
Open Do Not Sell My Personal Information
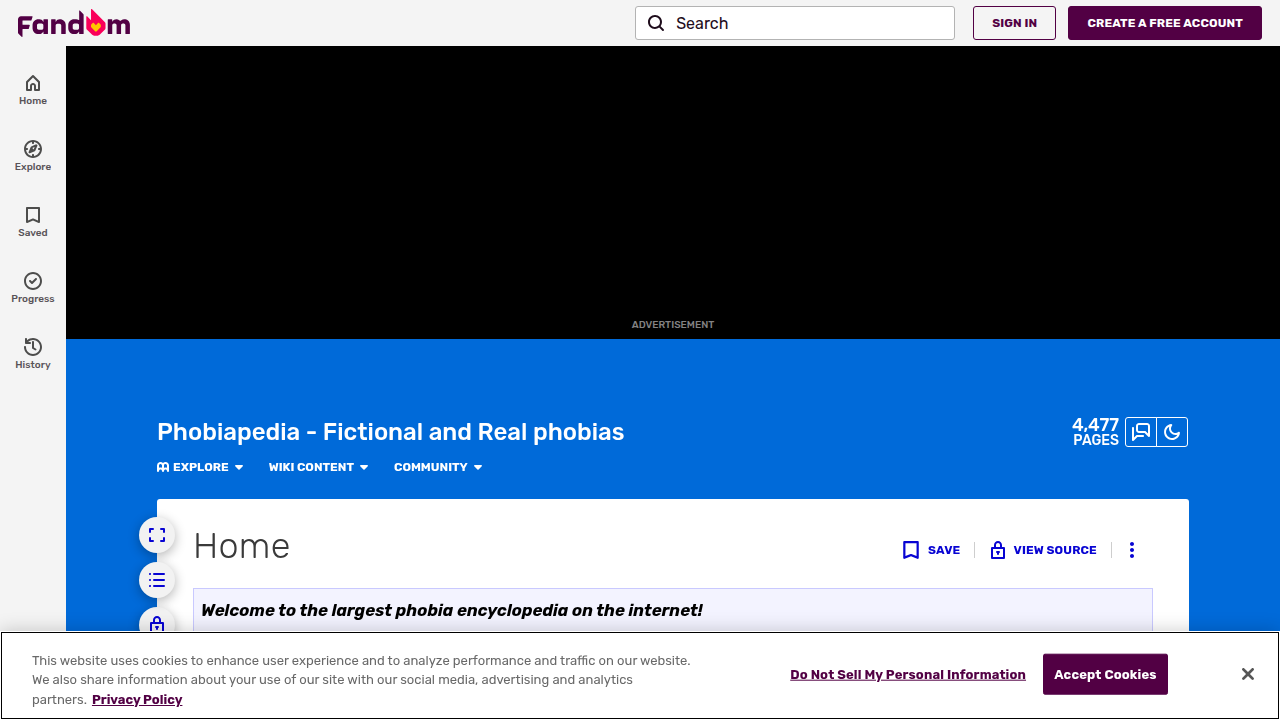tap(908, 675)
